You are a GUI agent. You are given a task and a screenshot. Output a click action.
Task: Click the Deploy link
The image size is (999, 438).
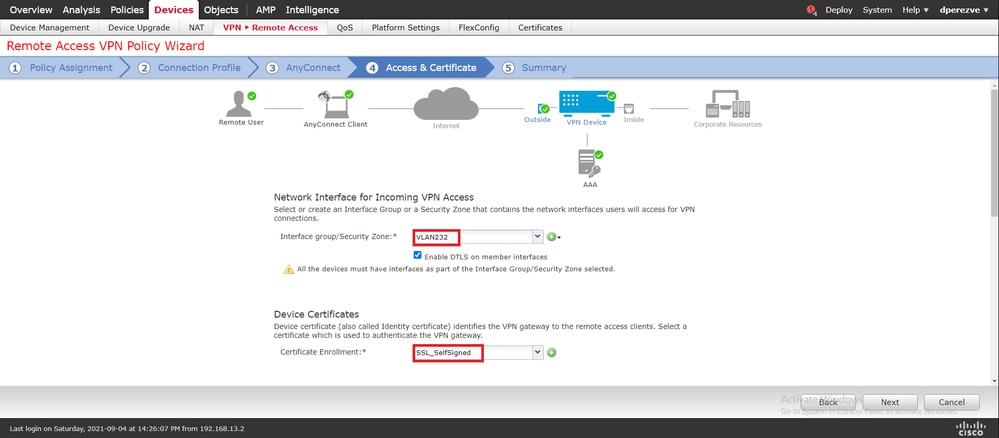838,10
